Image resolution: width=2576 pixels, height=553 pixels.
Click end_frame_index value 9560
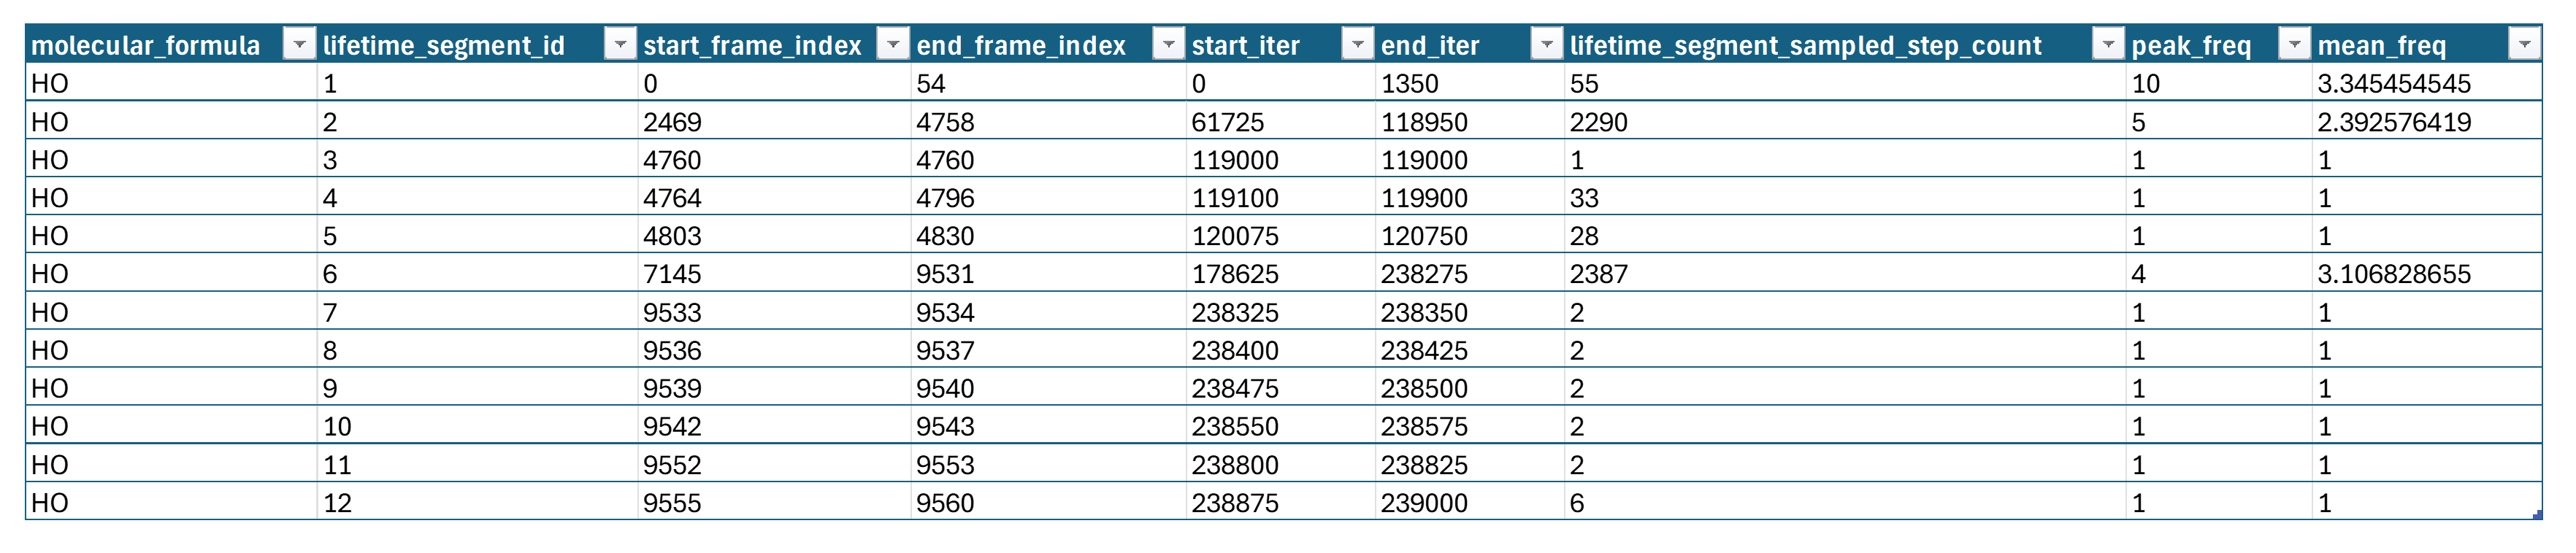[945, 503]
